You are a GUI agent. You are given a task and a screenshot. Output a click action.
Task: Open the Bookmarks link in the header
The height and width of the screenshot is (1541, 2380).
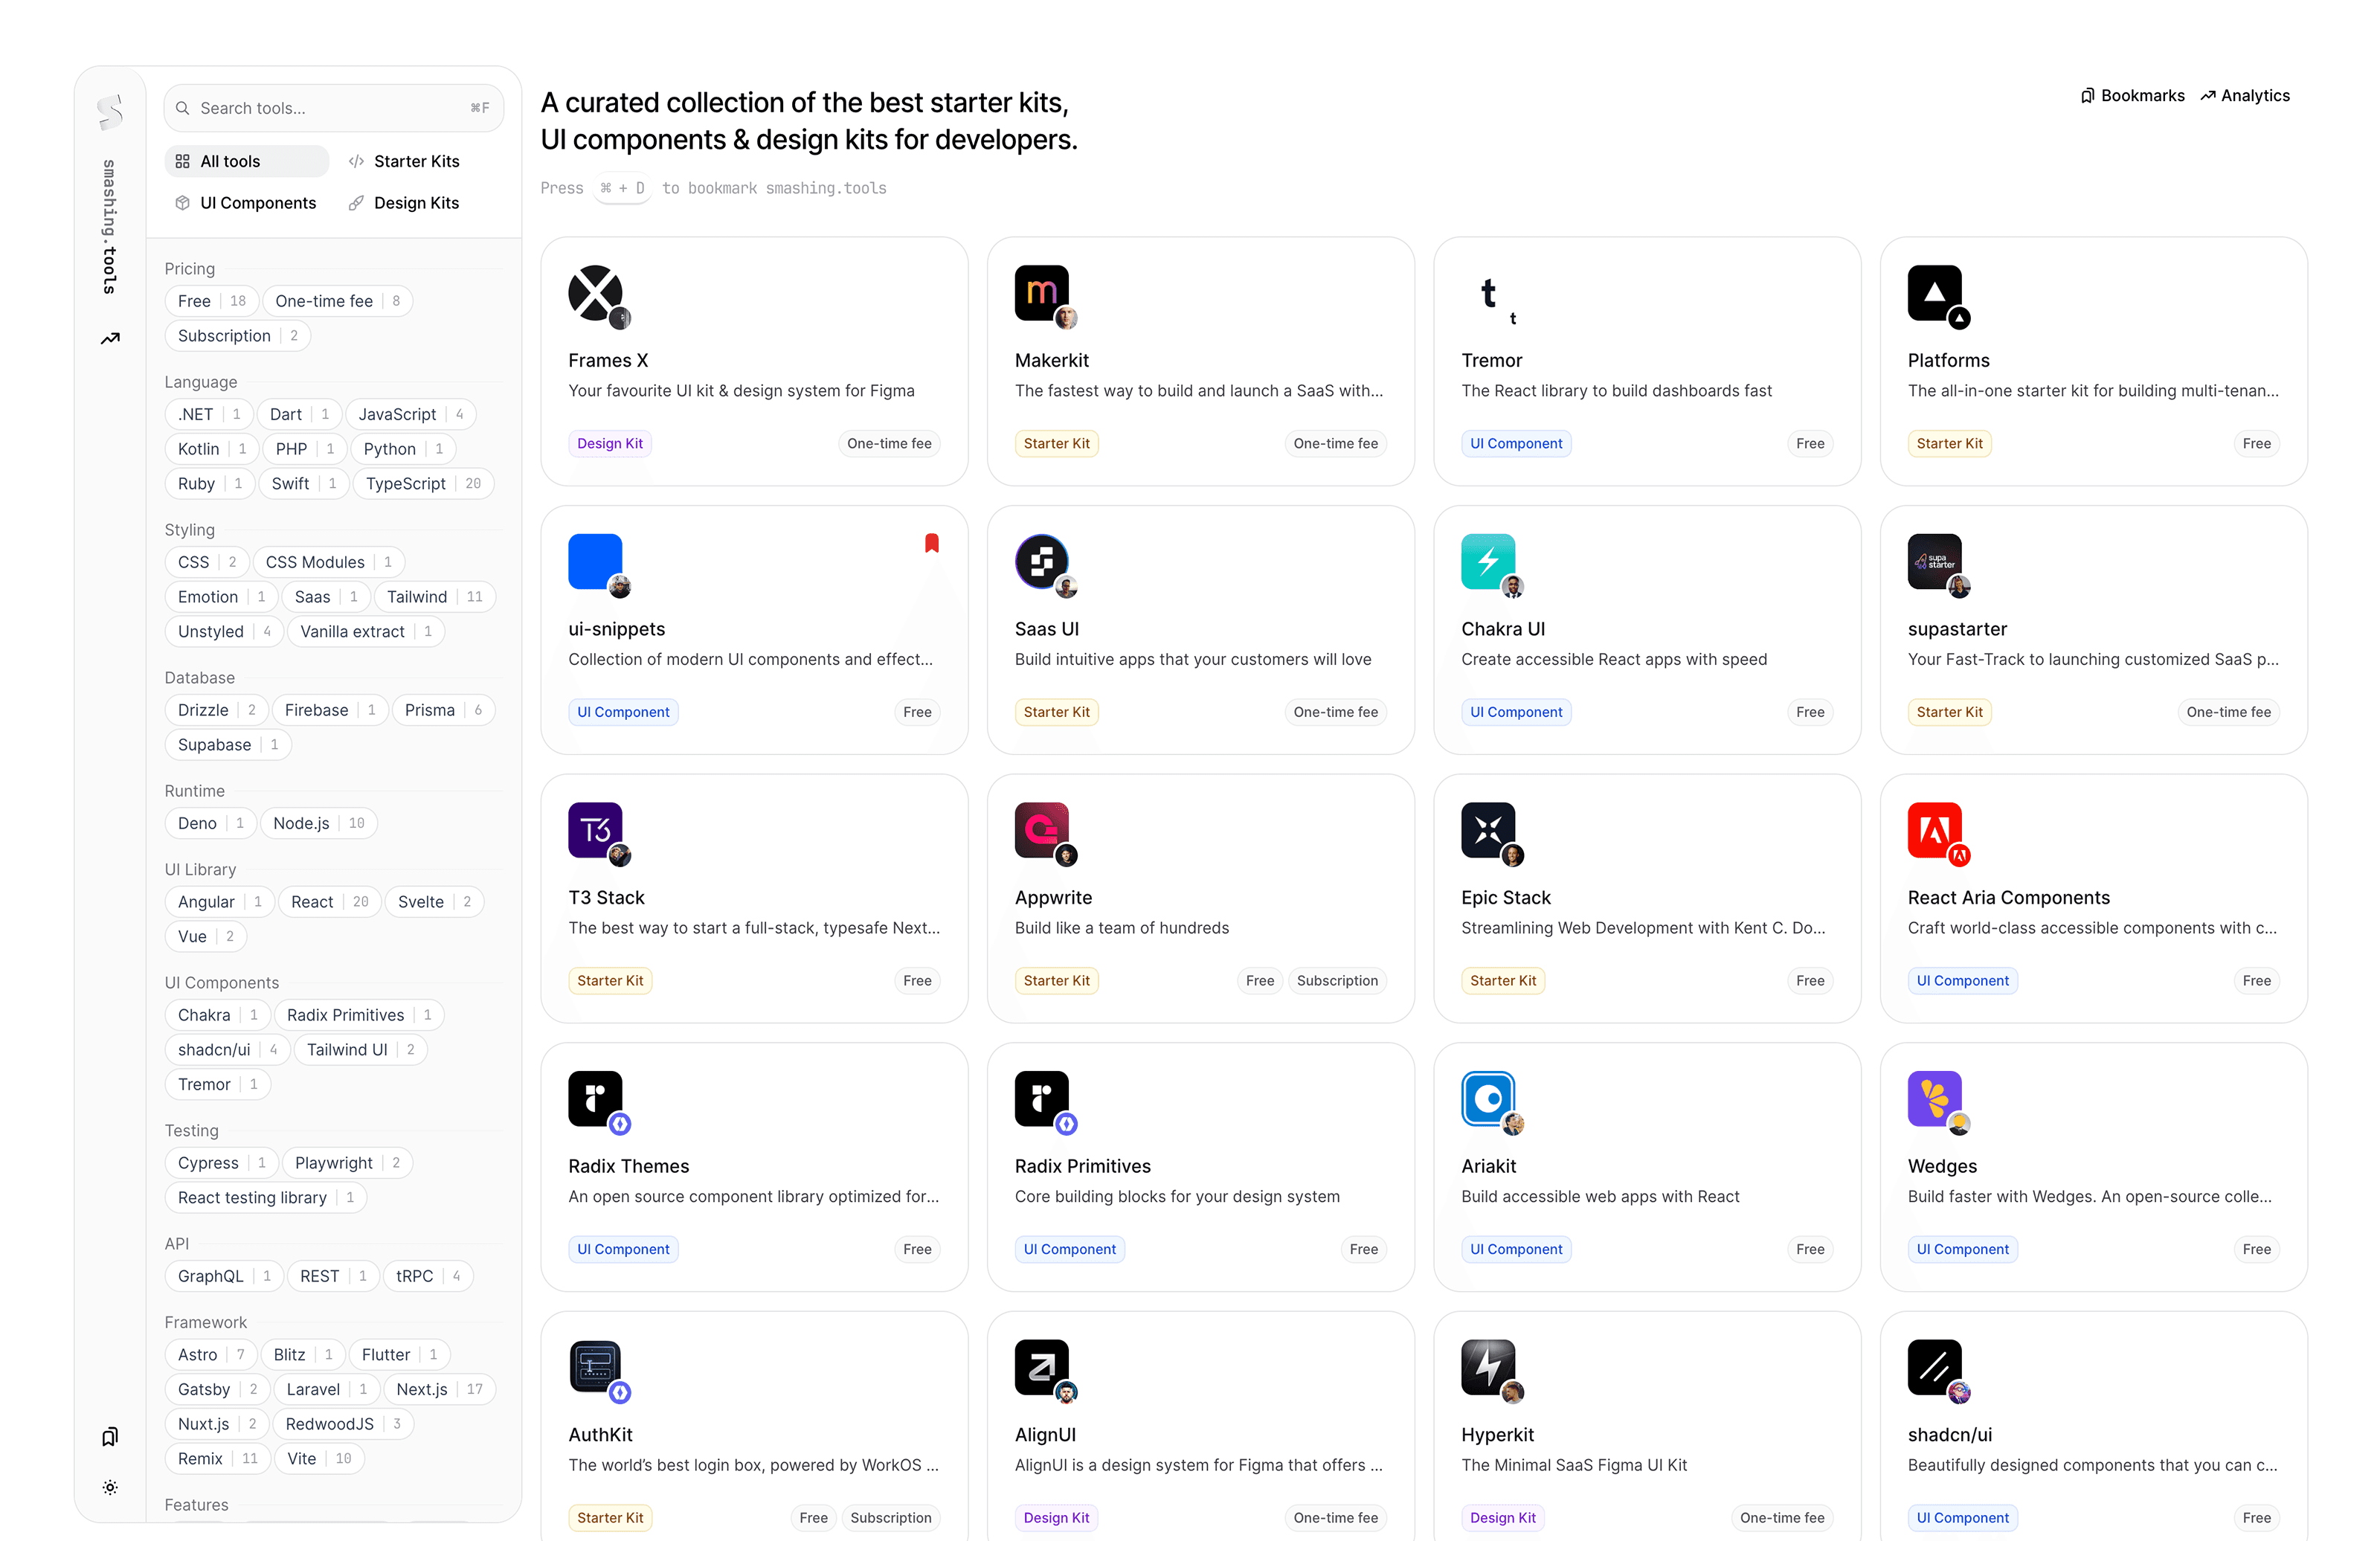pyautogui.click(x=2132, y=96)
